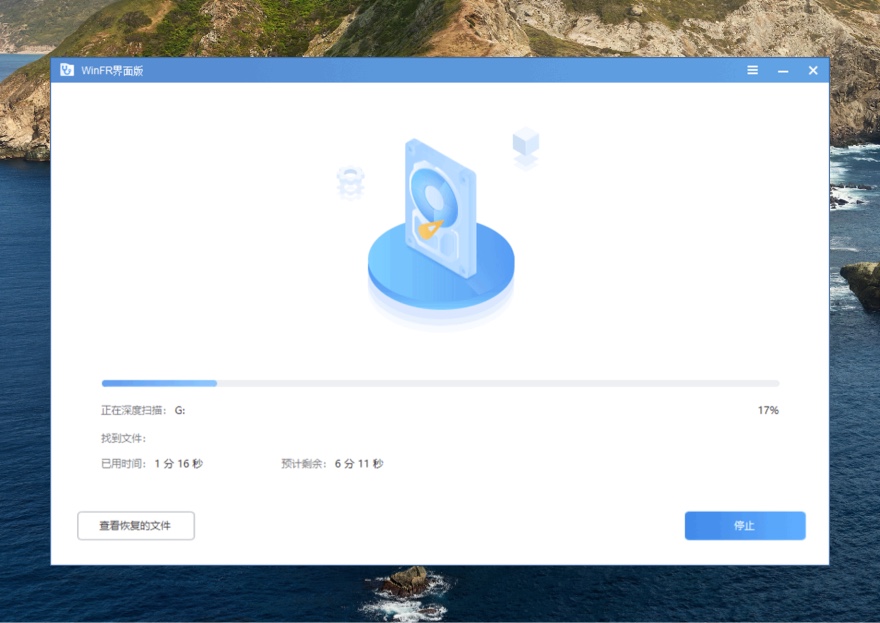
Task: Click the scan progress bar
Action: point(440,383)
